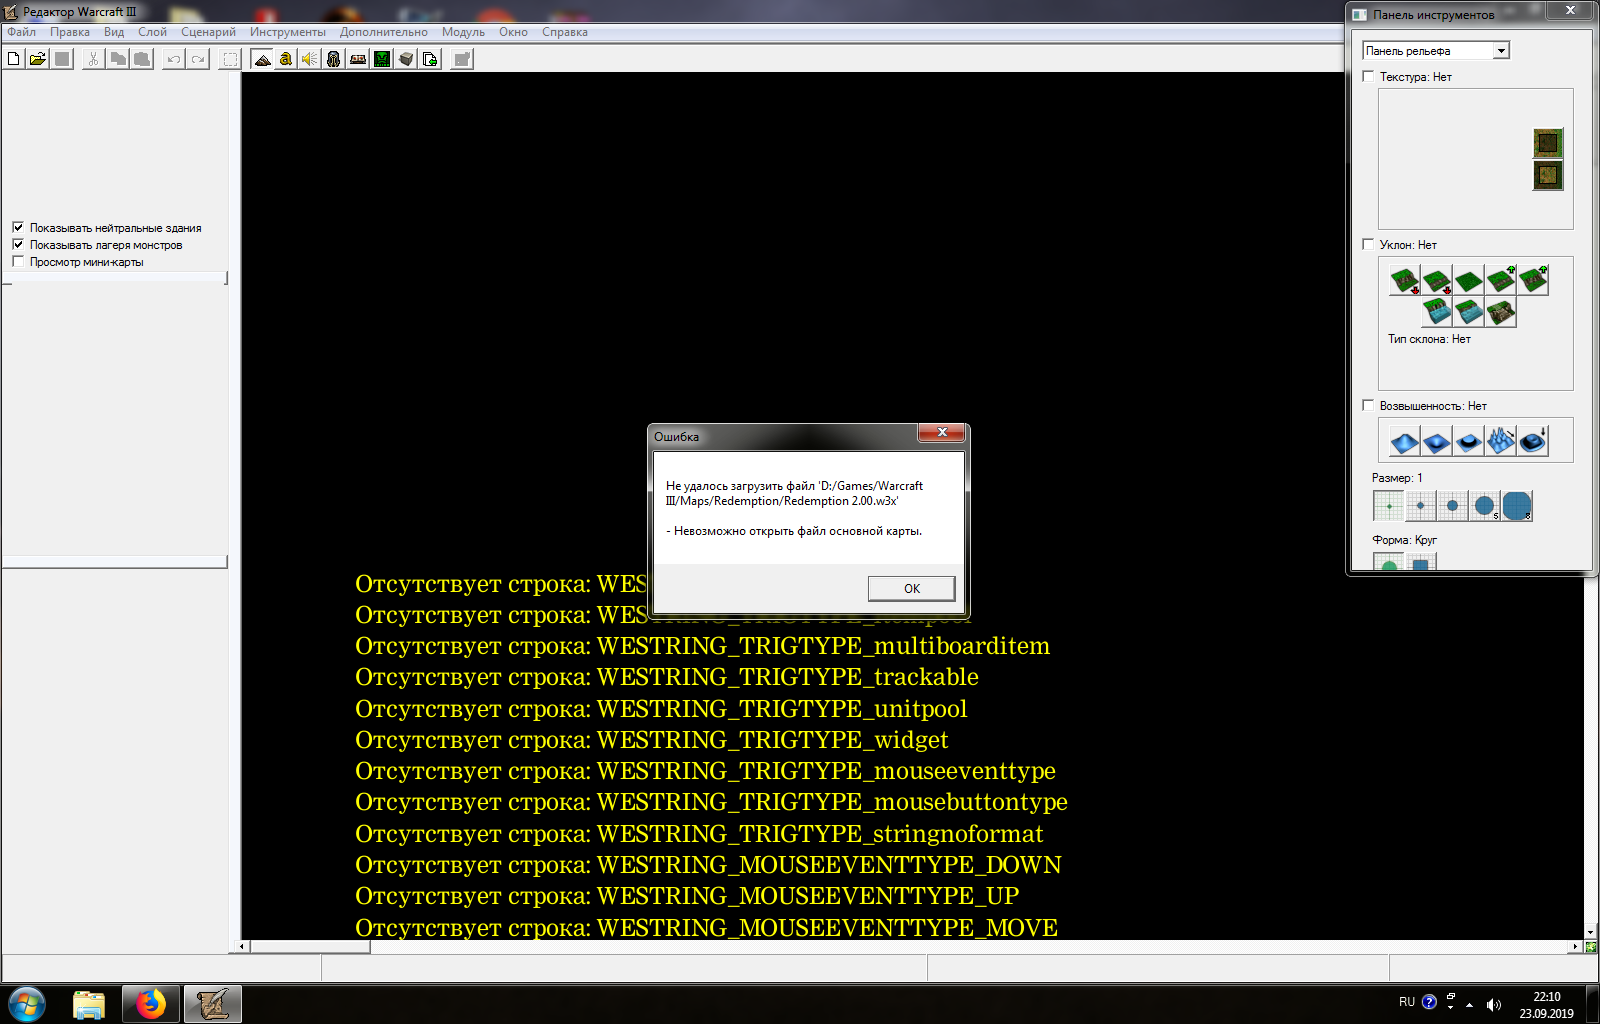This screenshot has height=1024, width=1600.
Task: Select the raise cliff two levels tool
Action: (x=1533, y=281)
